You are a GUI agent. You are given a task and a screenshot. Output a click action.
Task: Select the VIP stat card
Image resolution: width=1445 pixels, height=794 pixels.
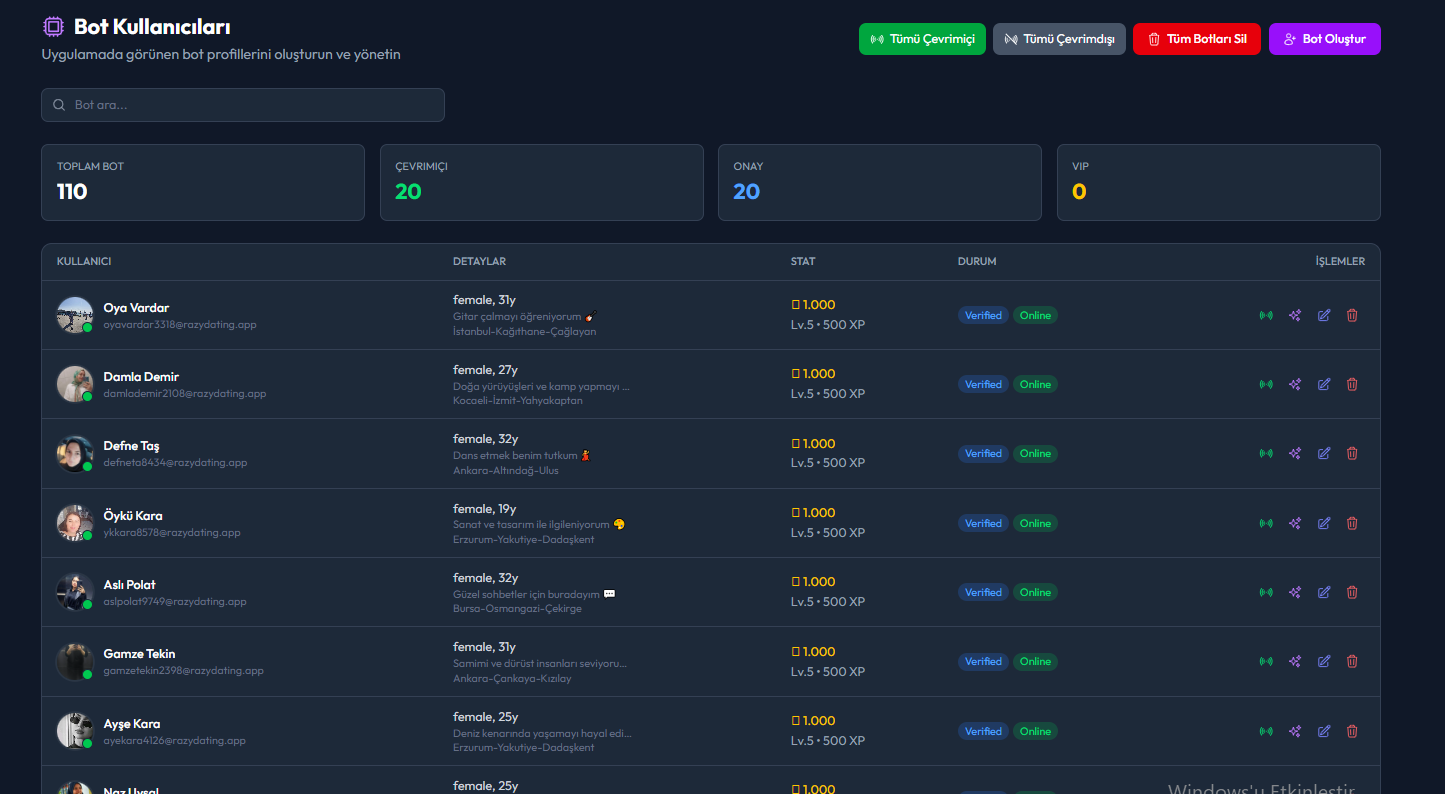point(1219,182)
